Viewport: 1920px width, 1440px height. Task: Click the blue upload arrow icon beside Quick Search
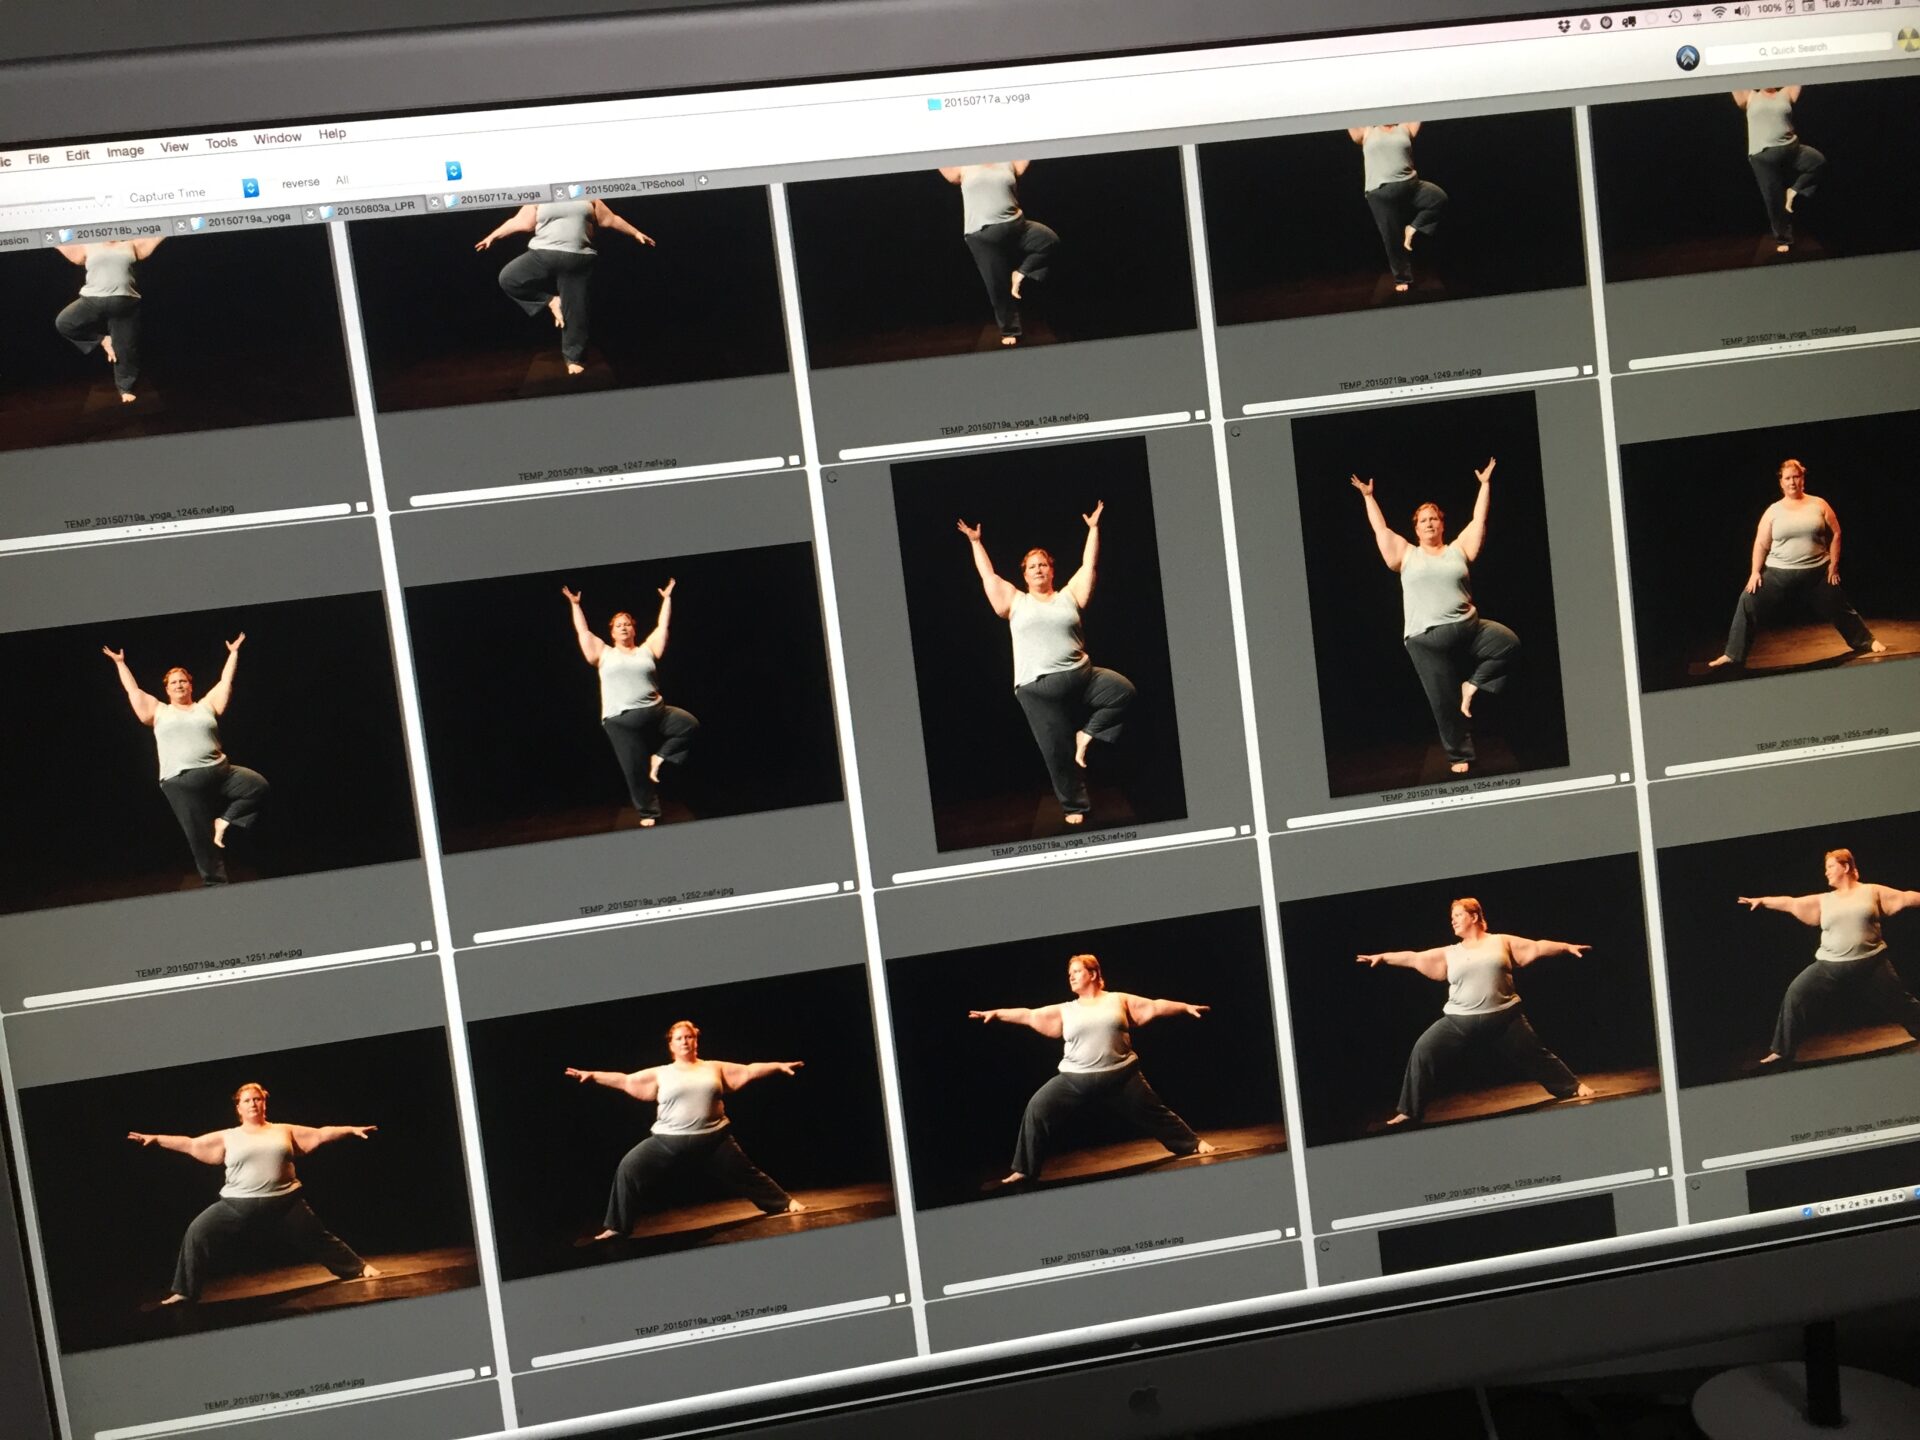(x=1687, y=58)
